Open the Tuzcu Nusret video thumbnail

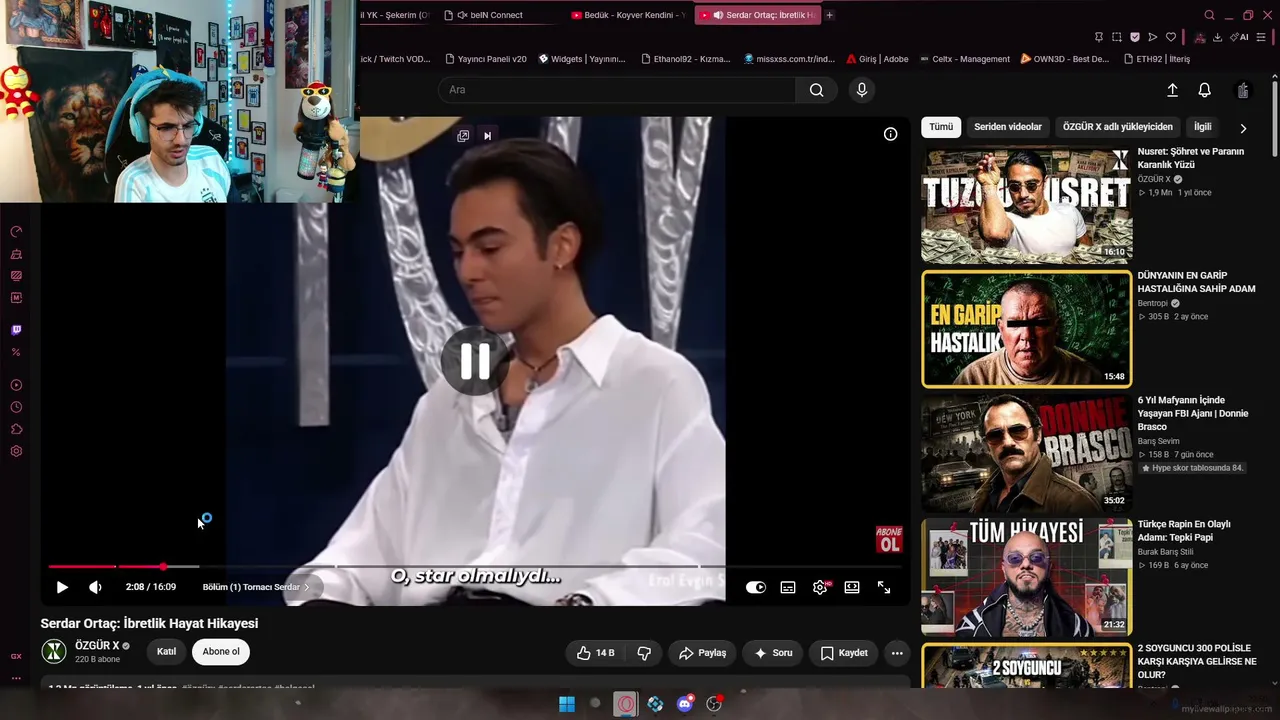click(1026, 204)
